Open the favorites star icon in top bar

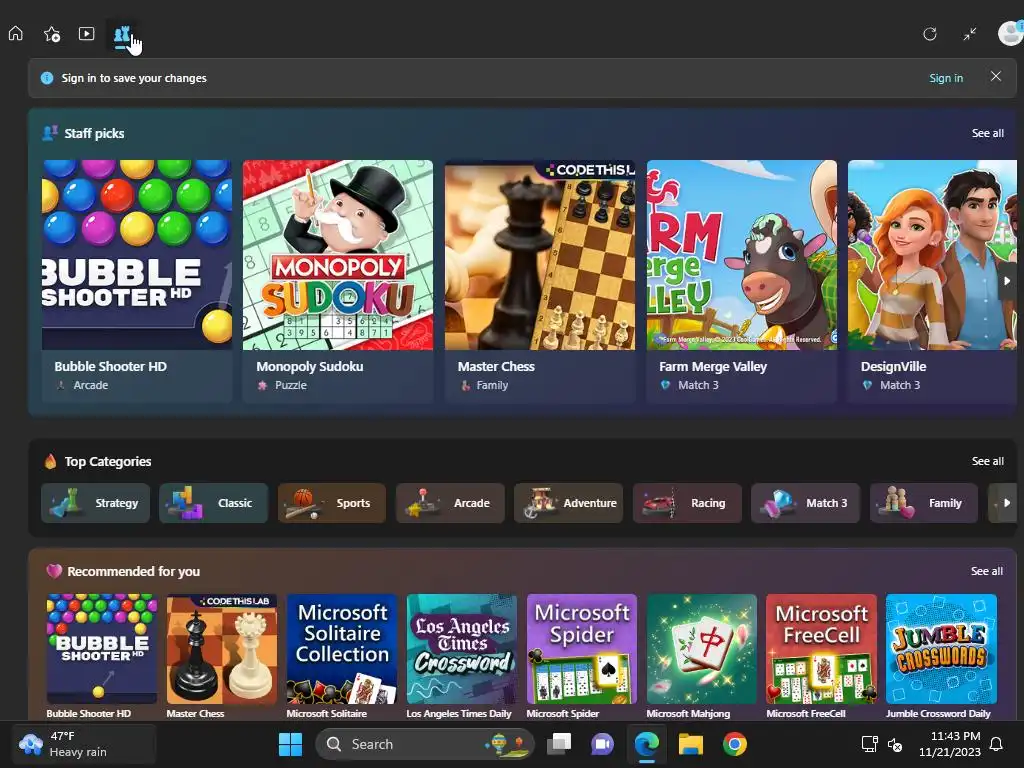[52, 33]
